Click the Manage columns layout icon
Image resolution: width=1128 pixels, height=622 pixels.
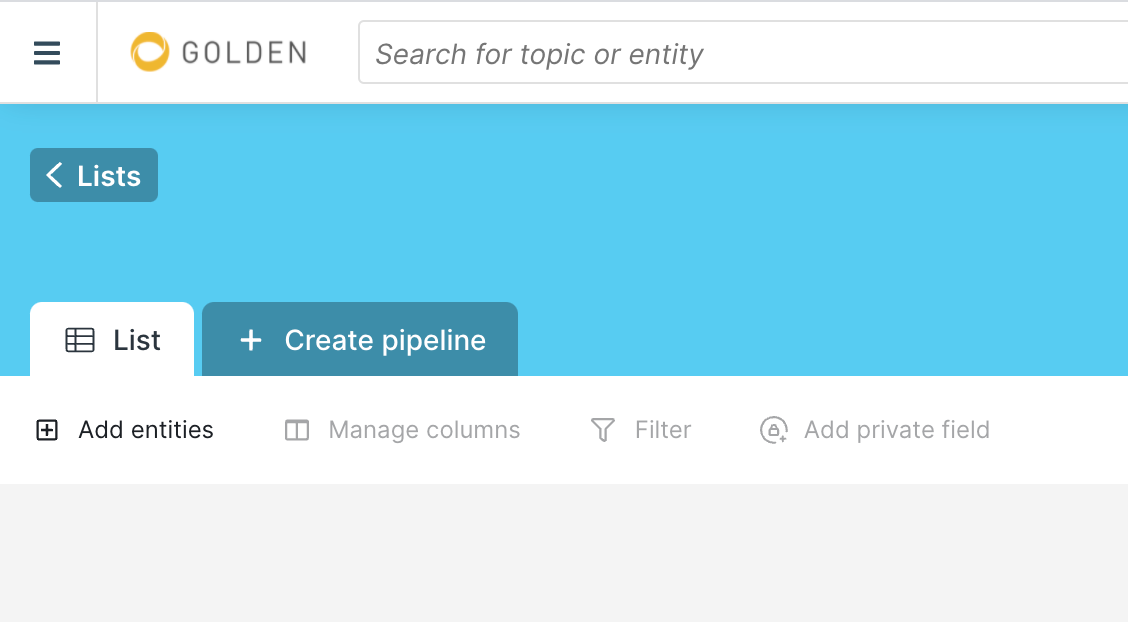[x=296, y=430]
